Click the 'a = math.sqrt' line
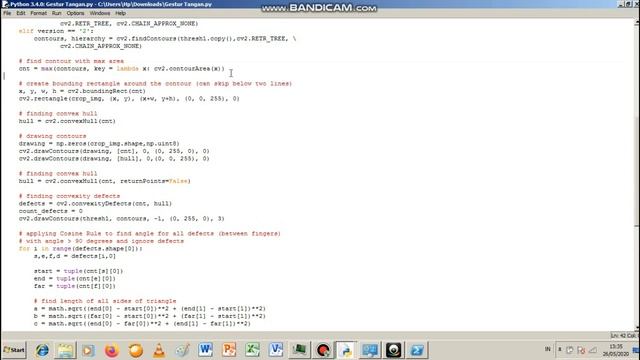The image size is (640, 360). (x=149, y=309)
